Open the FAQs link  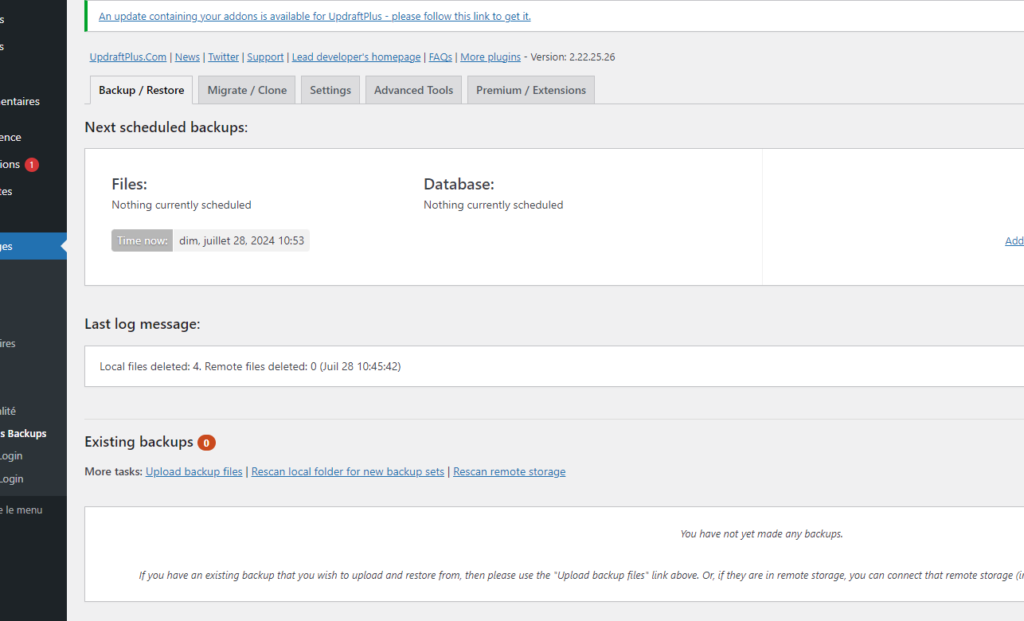(x=440, y=57)
